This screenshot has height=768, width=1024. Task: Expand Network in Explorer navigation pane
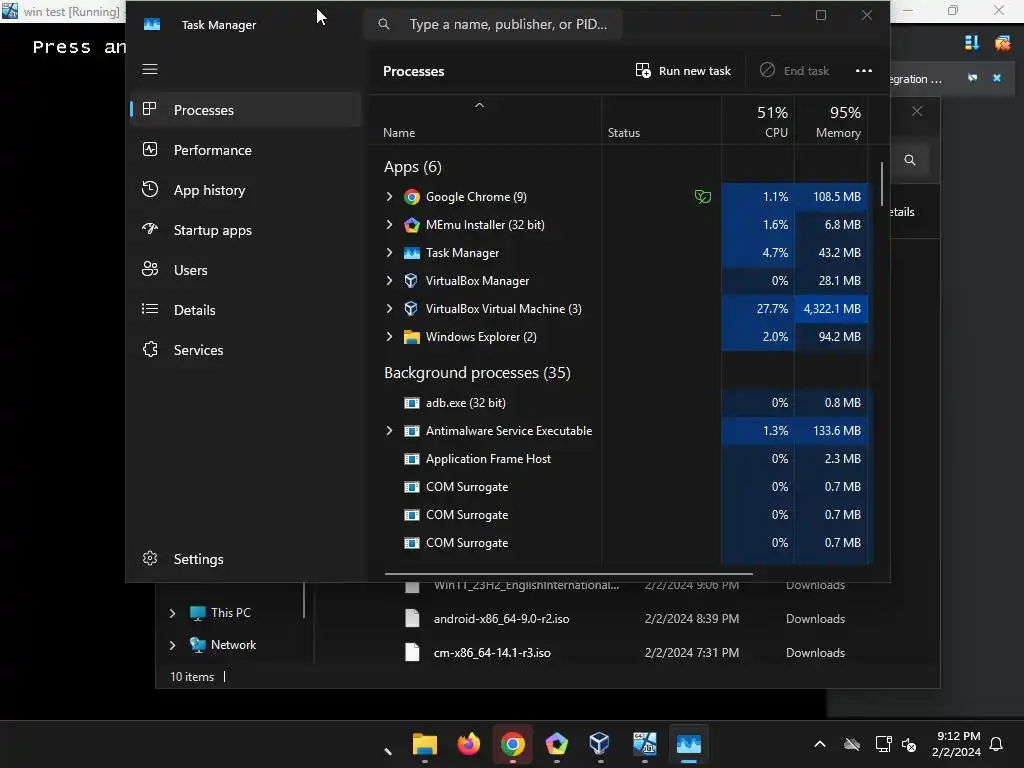point(172,645)
